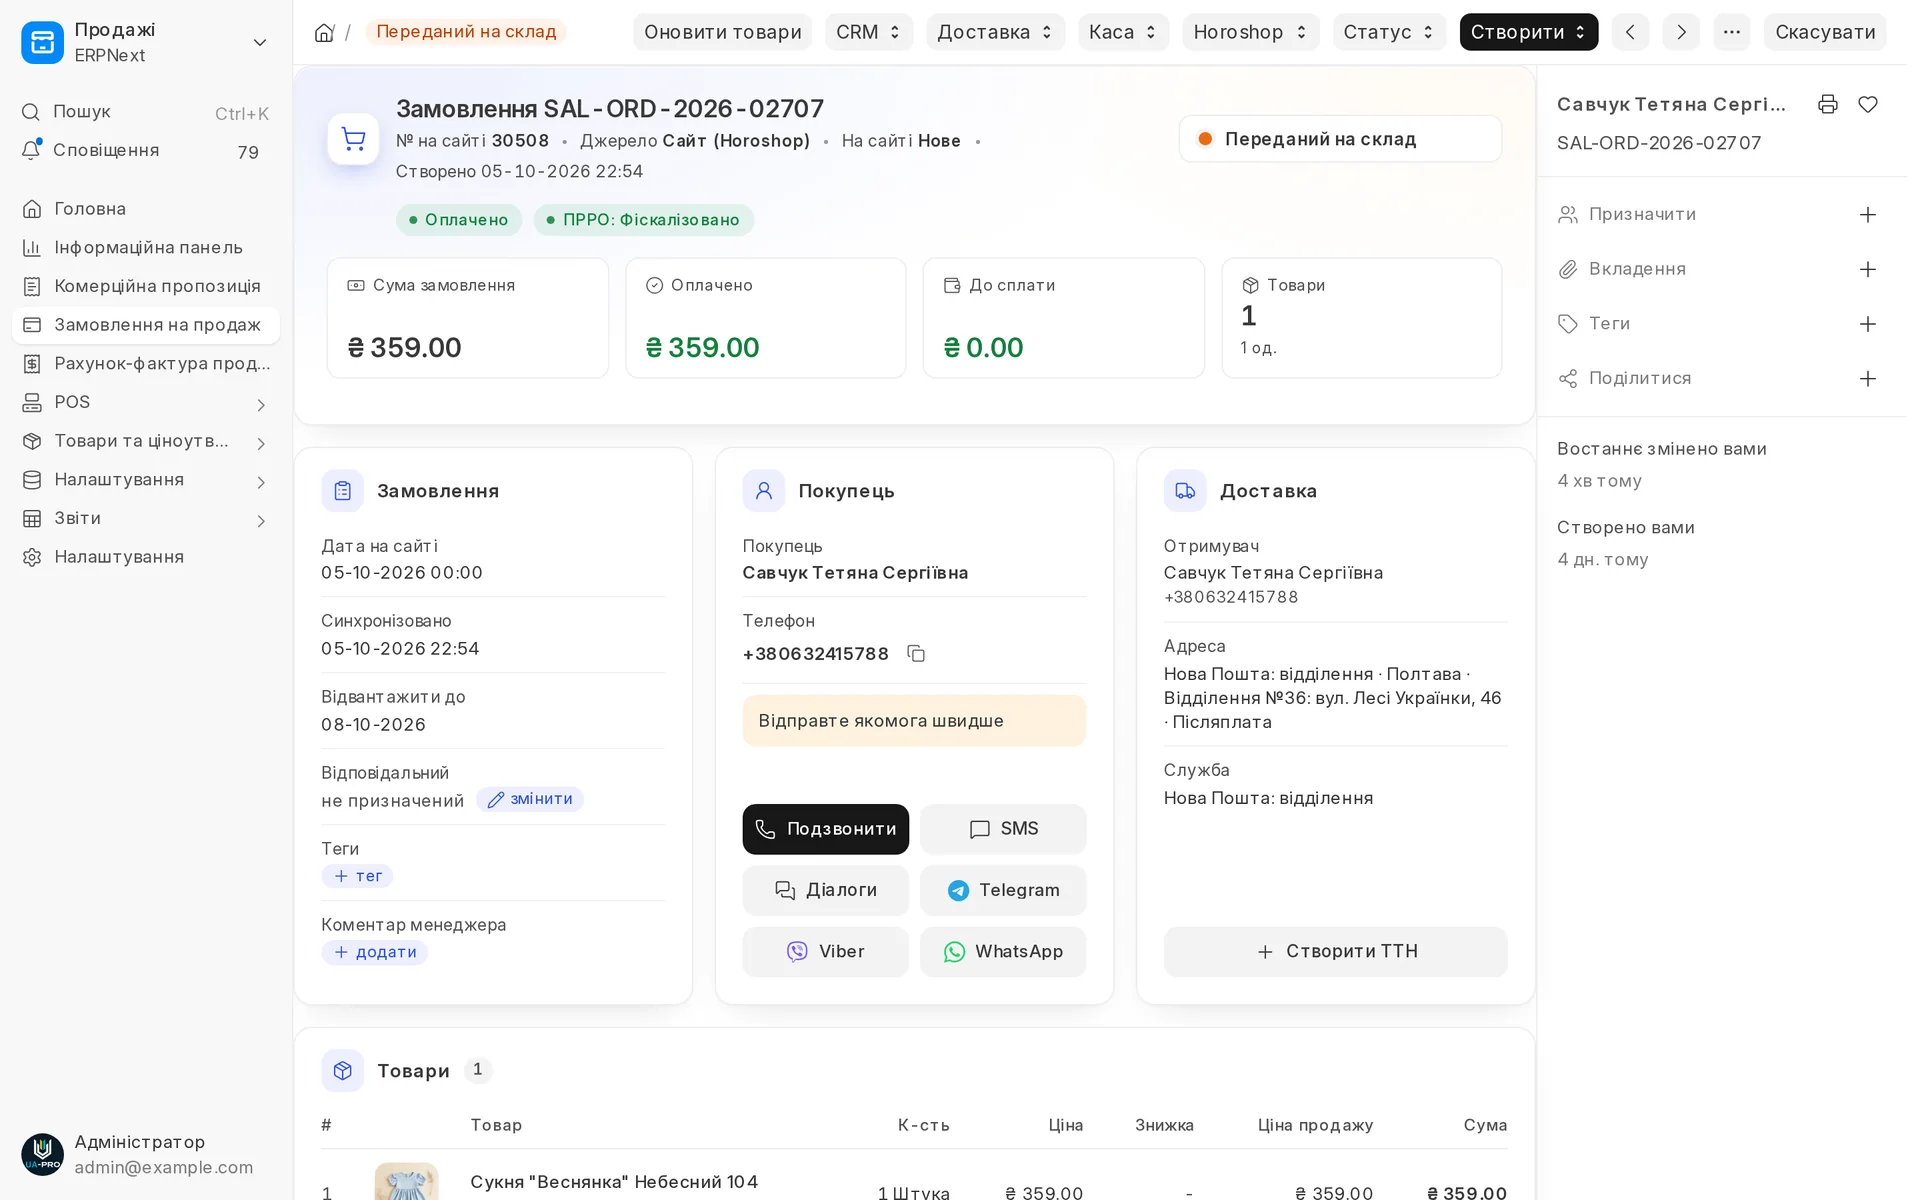1920x1200 pixels.
Task: Open Сповіщення notifications bell
Action: (146, 151)
